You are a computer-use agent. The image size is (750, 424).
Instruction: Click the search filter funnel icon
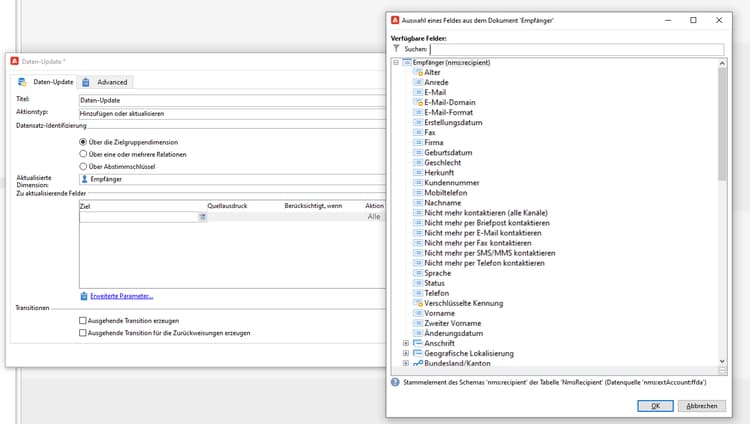396,48
